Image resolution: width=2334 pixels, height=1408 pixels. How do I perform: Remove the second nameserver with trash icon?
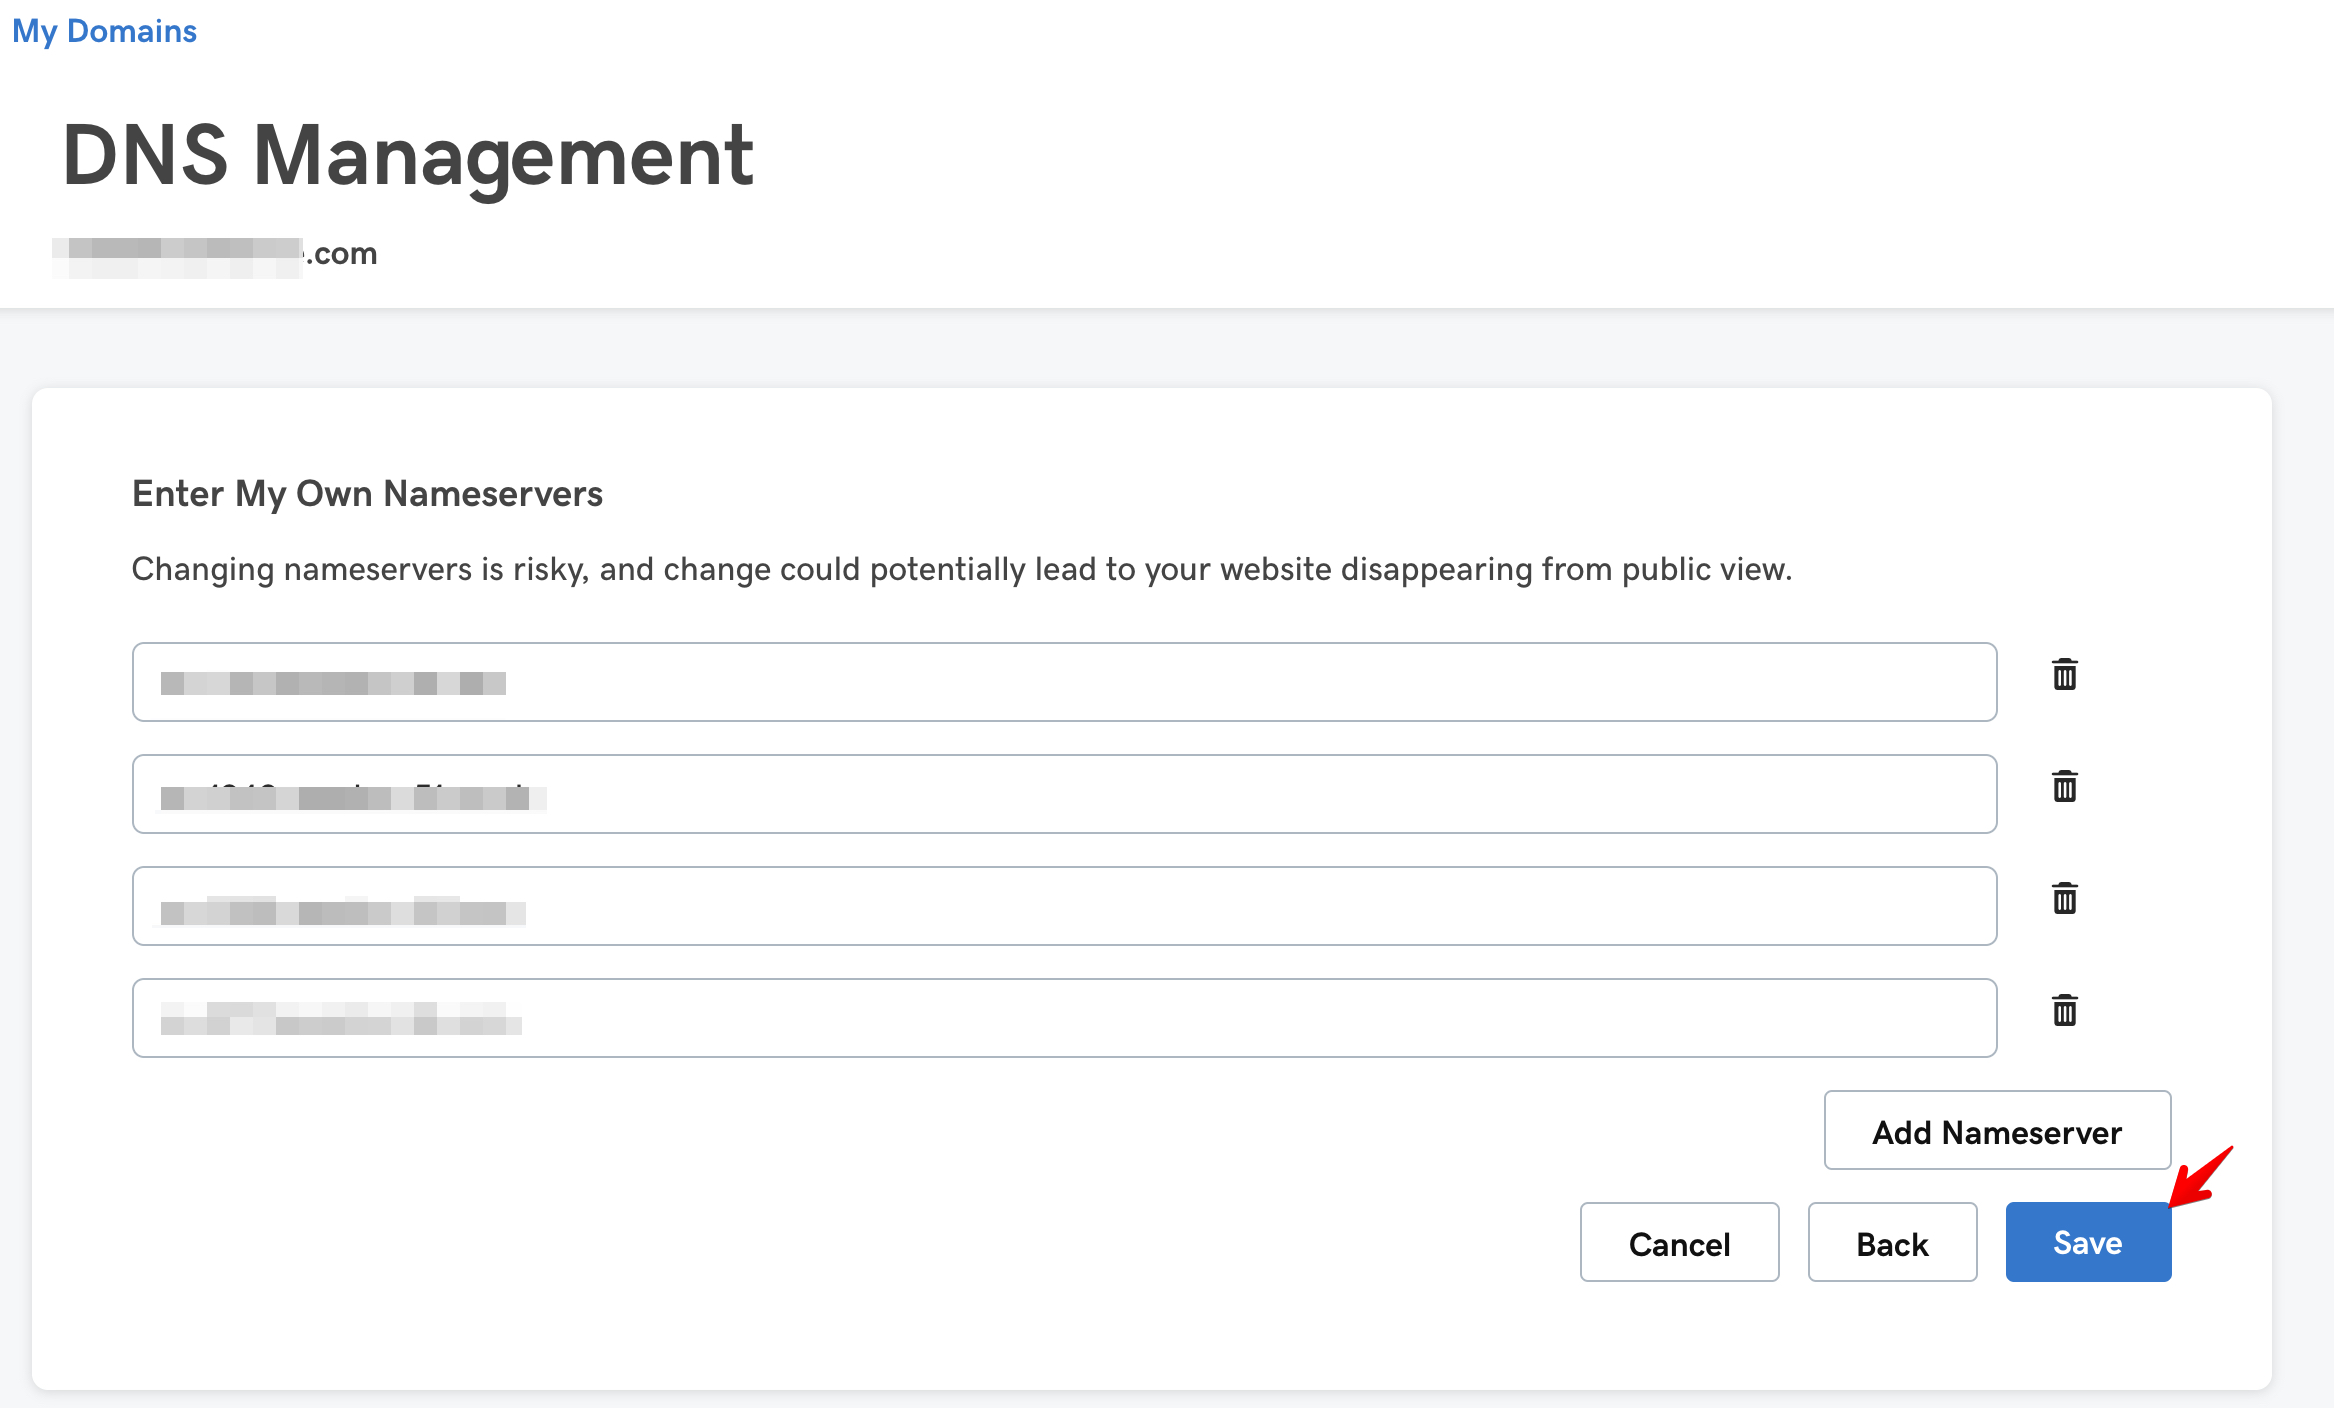(x=2064, y=787)
